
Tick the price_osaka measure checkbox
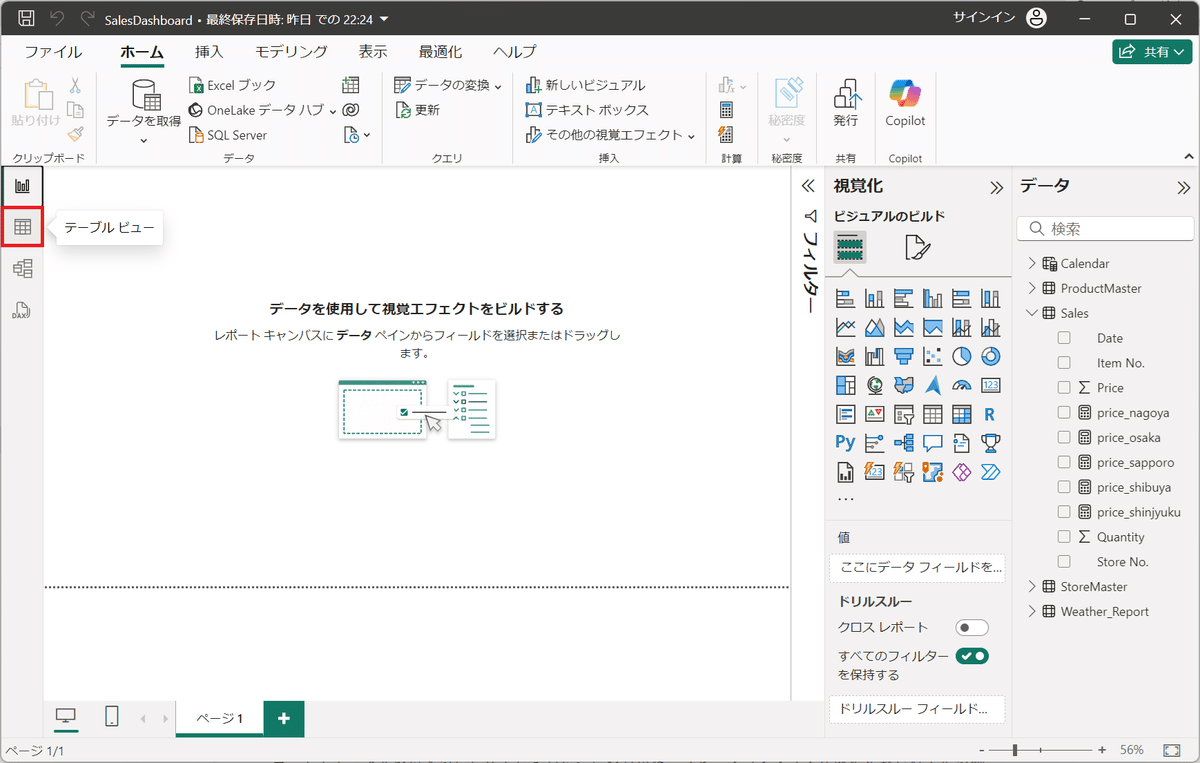pyautogui.click(x=1064, y=437)
